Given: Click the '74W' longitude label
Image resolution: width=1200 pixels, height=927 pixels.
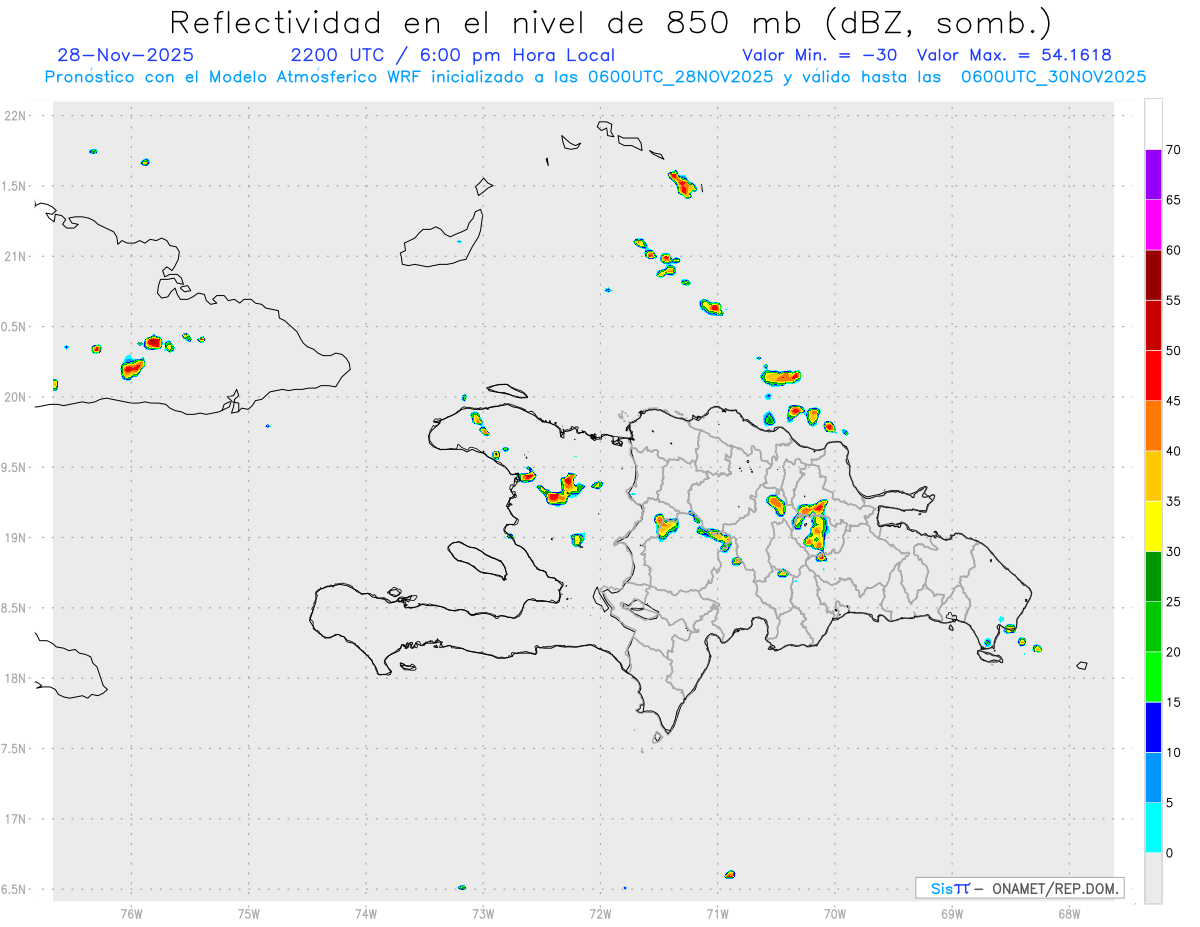Looking at the screenshot, I should (x=366, y=913).
